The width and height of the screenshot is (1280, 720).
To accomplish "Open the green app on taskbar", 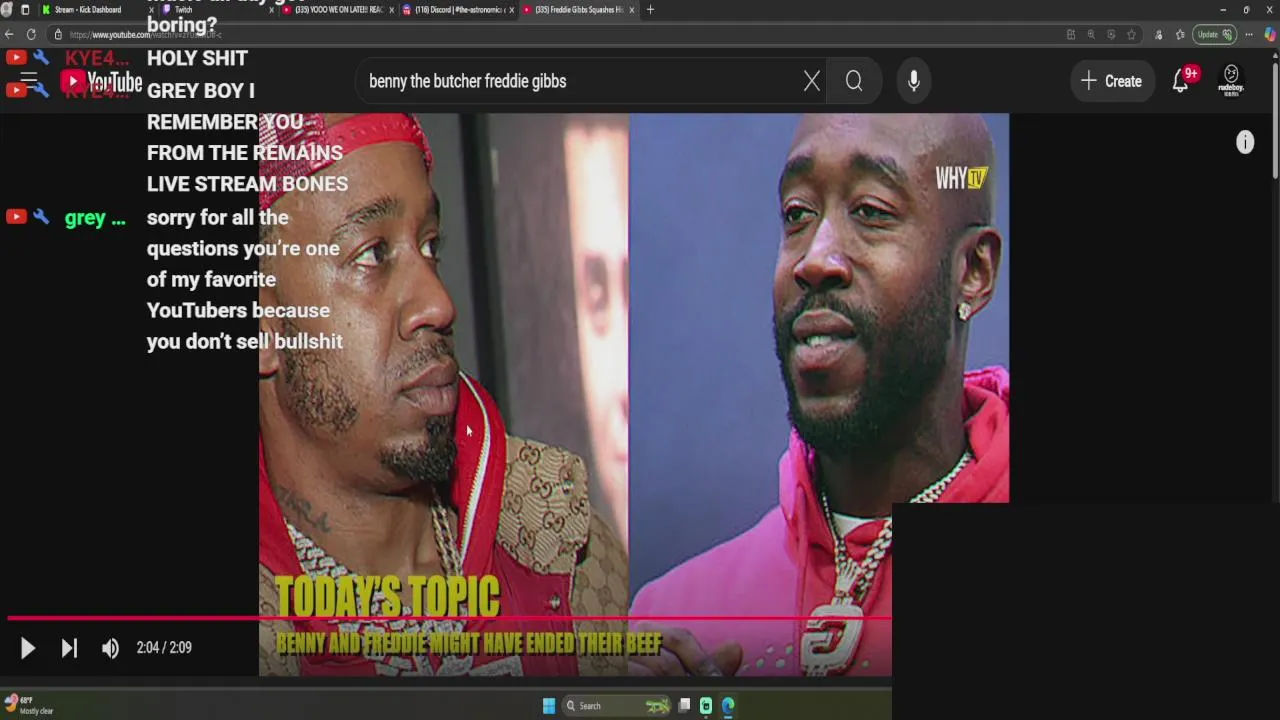I will (706, 706).
